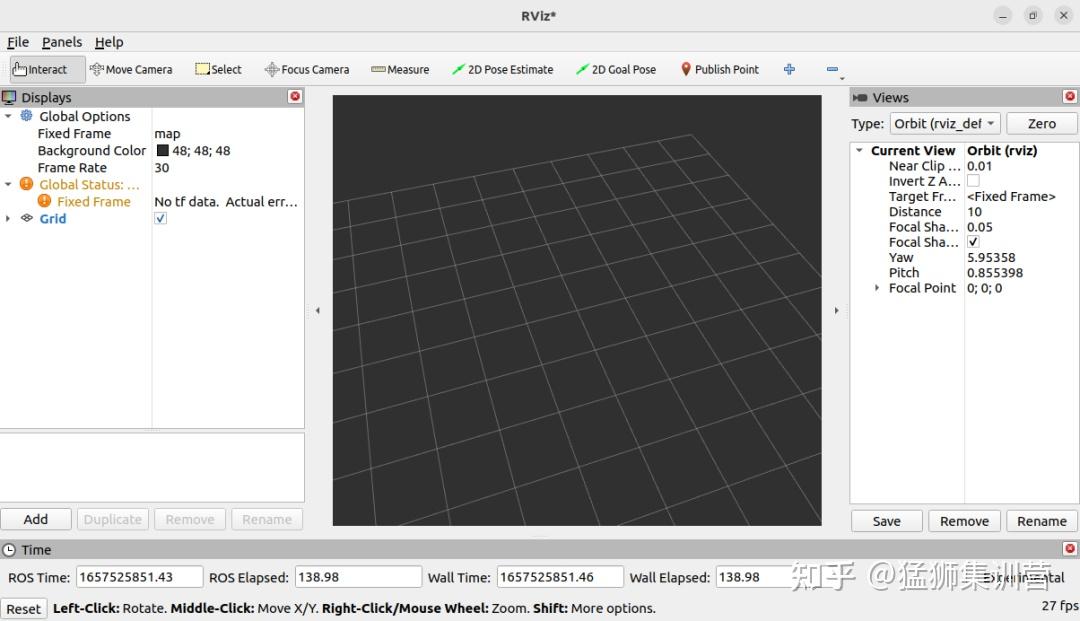Uncheck the Focal Shape checkbox
1080x621 pixels.
coord(973,241)
